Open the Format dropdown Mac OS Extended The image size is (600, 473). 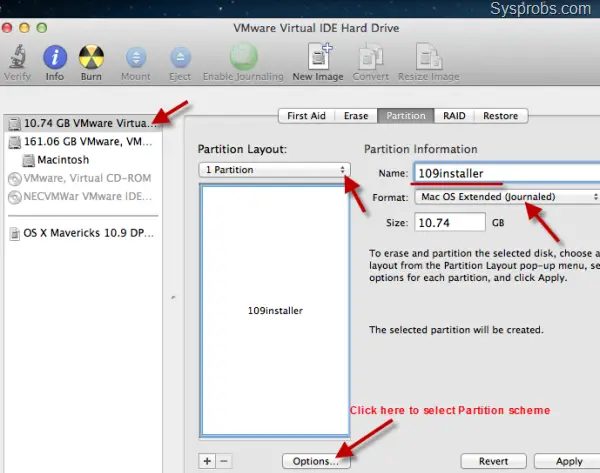click(x=507, y=197)
